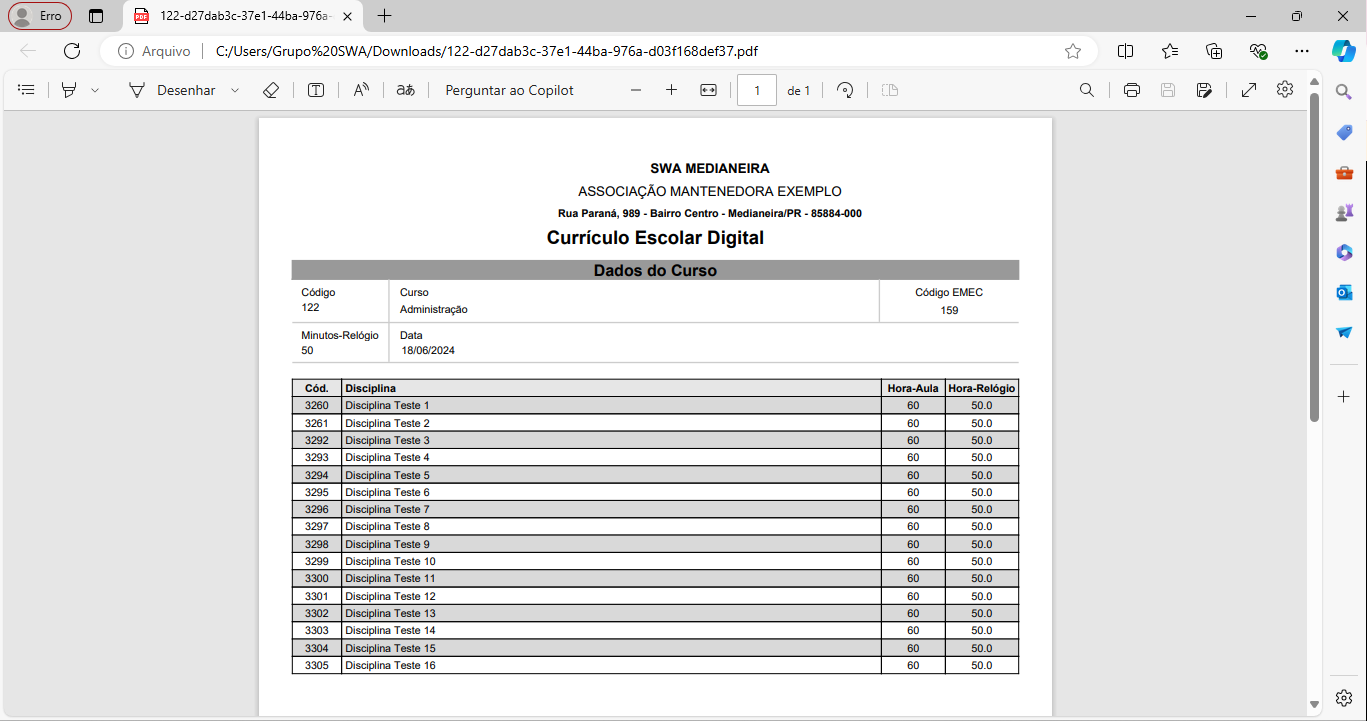
Task: Open Outlook in sidebar
Action: (x=1344, y=292)
